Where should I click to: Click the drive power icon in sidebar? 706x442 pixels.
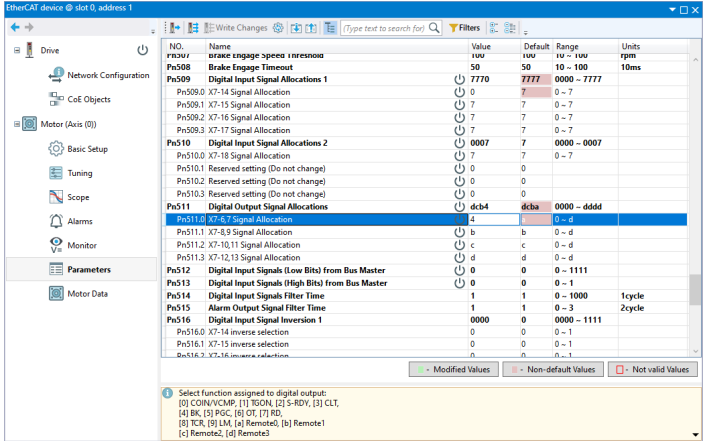[x=142, y=50]
